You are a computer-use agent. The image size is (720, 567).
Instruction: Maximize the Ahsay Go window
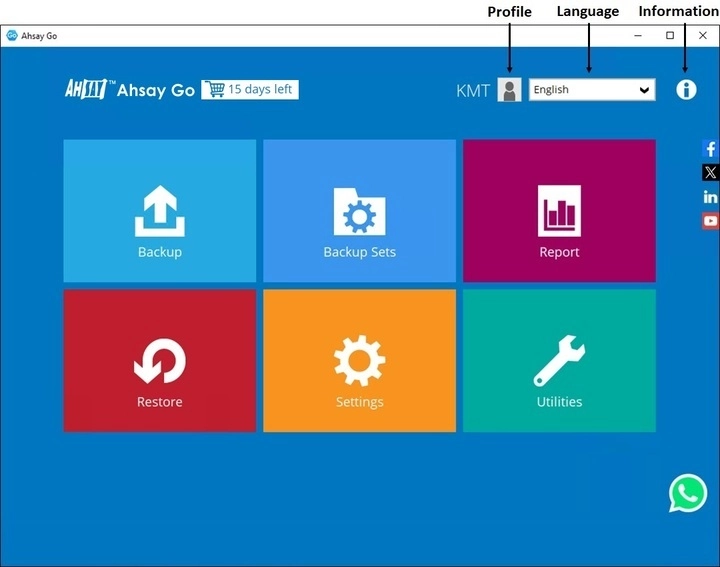pos(670,35)
